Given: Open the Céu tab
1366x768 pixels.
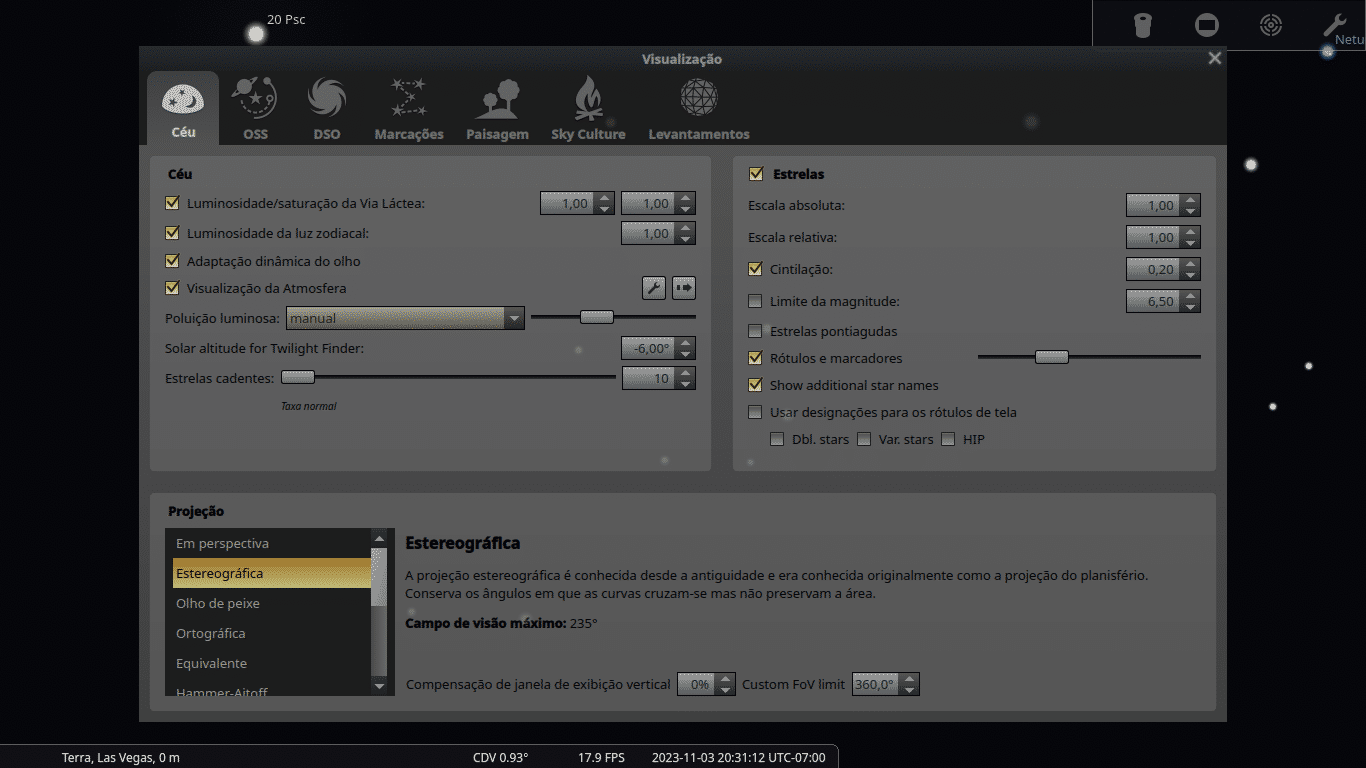Looking at the screenshot, I should click(183, 109).
